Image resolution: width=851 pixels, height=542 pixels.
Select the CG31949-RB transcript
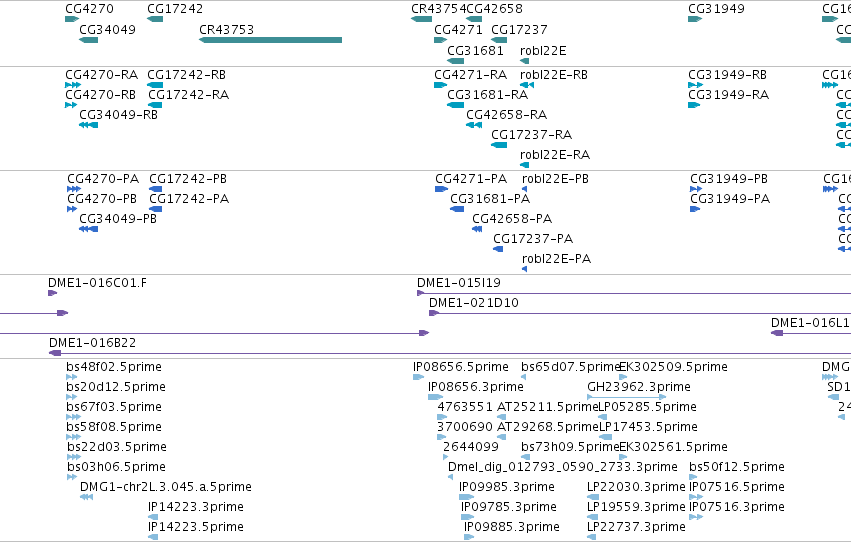point(695,85)
